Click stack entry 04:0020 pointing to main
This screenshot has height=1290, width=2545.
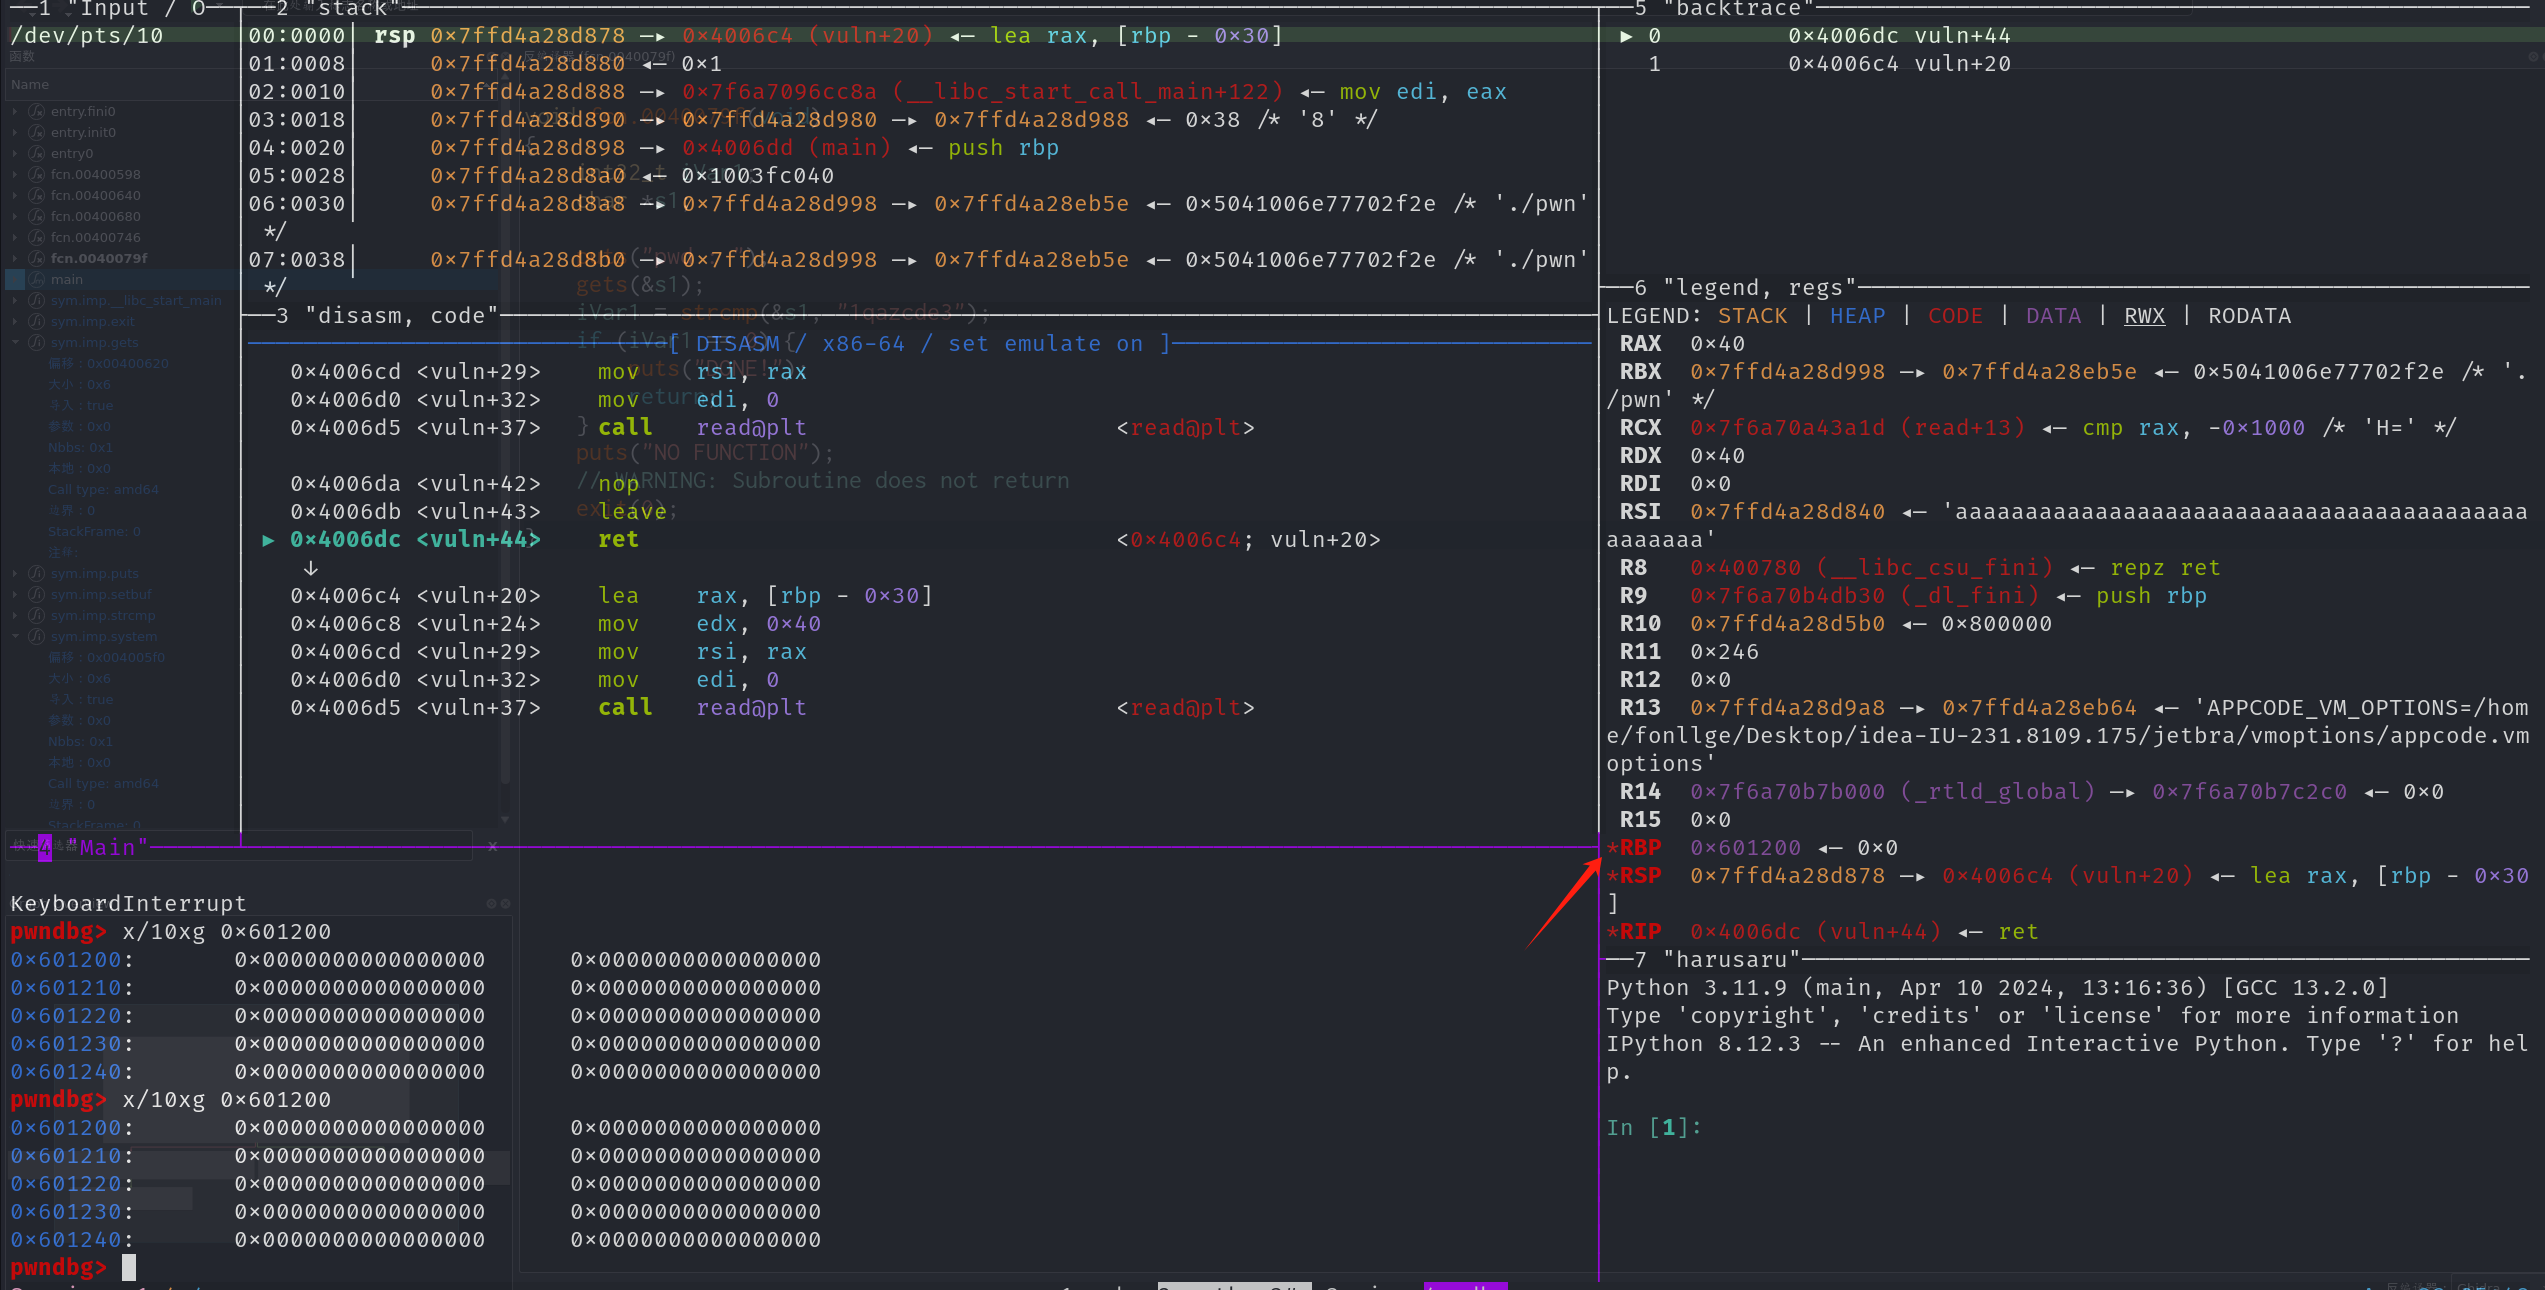(654, 147)
